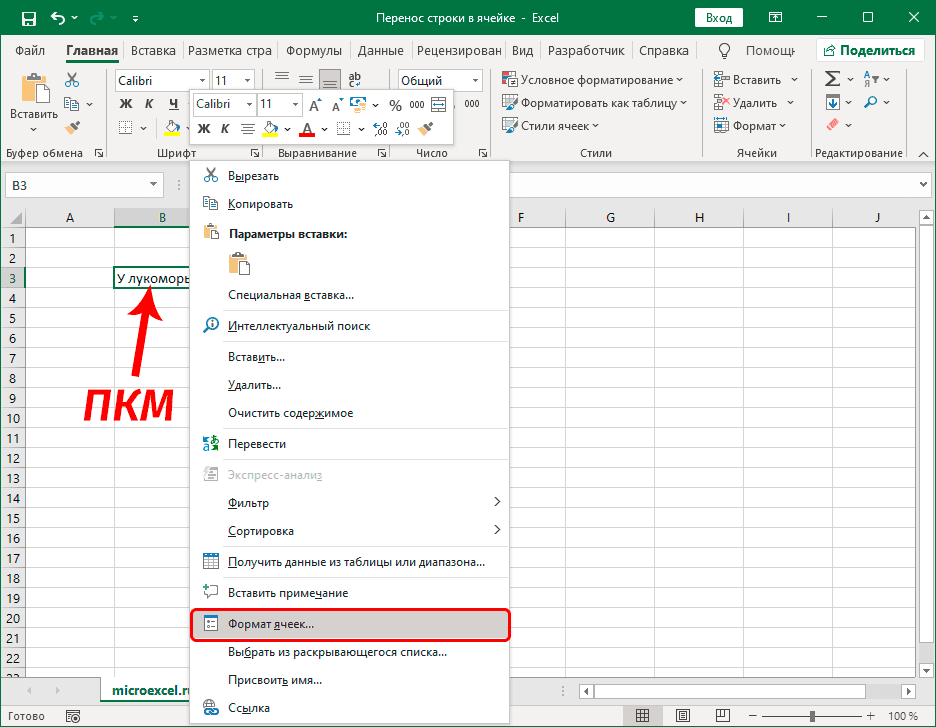Click Format Painter brush in mini toolbar
This screenshot has height=727, width=936.
[425, 128]
